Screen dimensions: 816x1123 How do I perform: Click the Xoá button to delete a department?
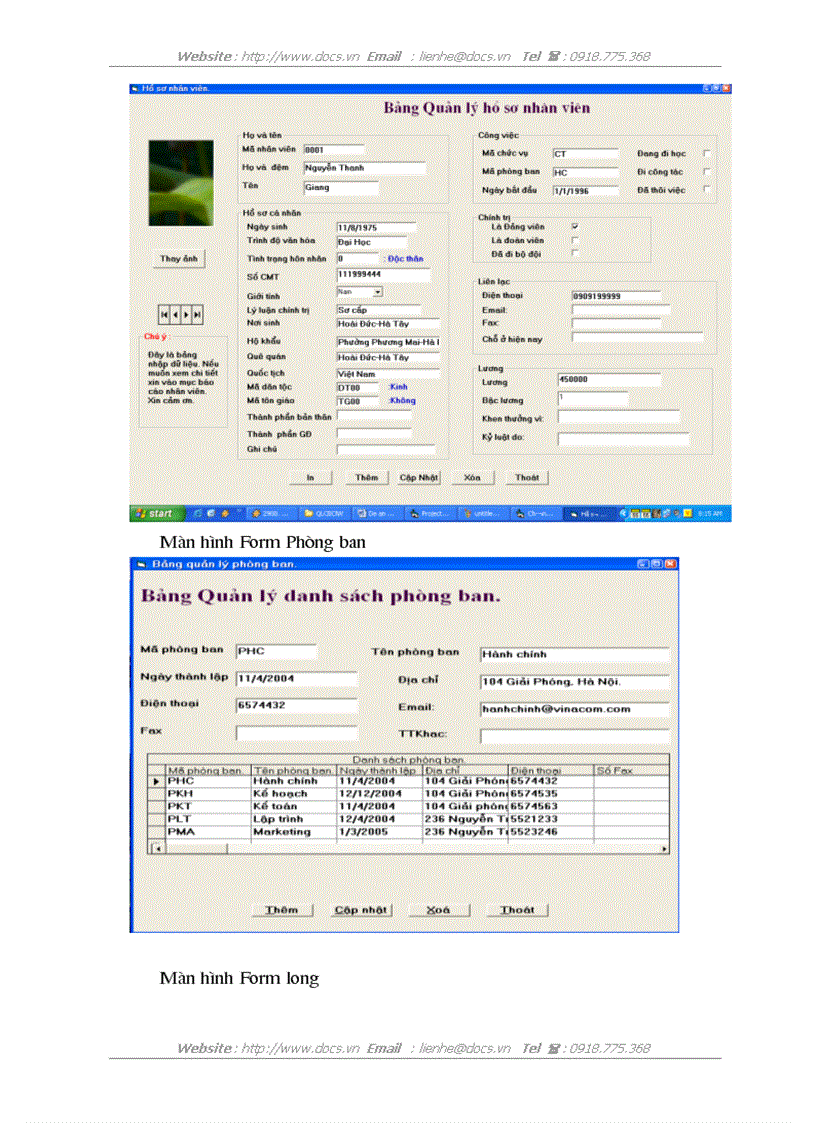click(439, 910)
